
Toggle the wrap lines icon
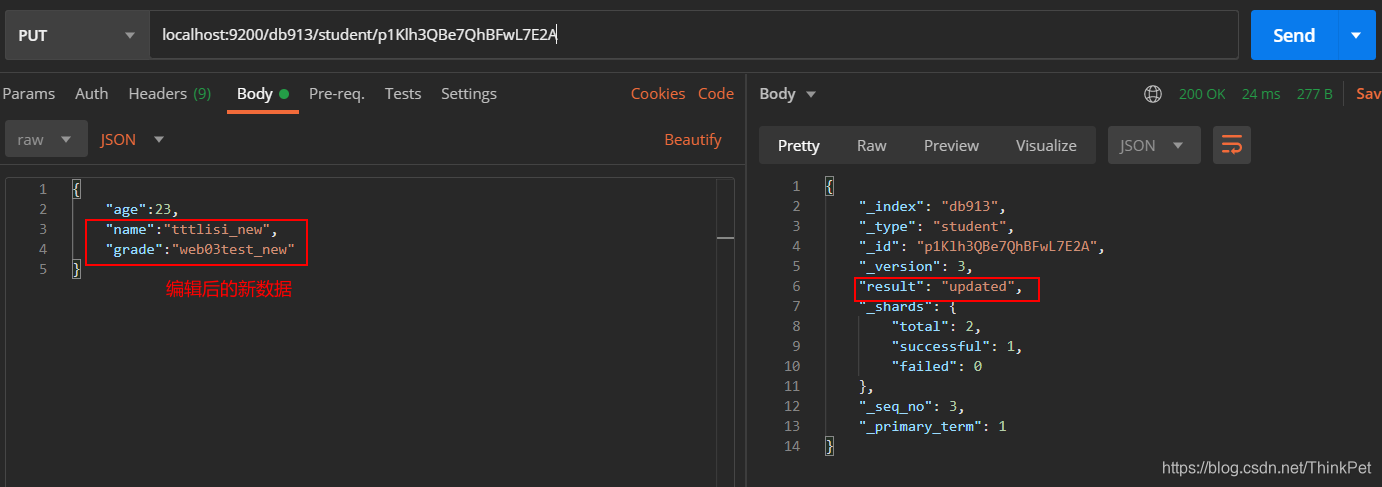(x=1232, y=145)
